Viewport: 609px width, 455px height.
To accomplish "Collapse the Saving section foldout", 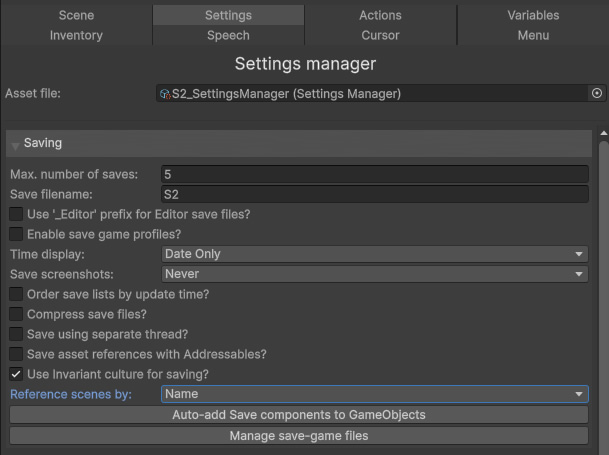I will point(16,145).
